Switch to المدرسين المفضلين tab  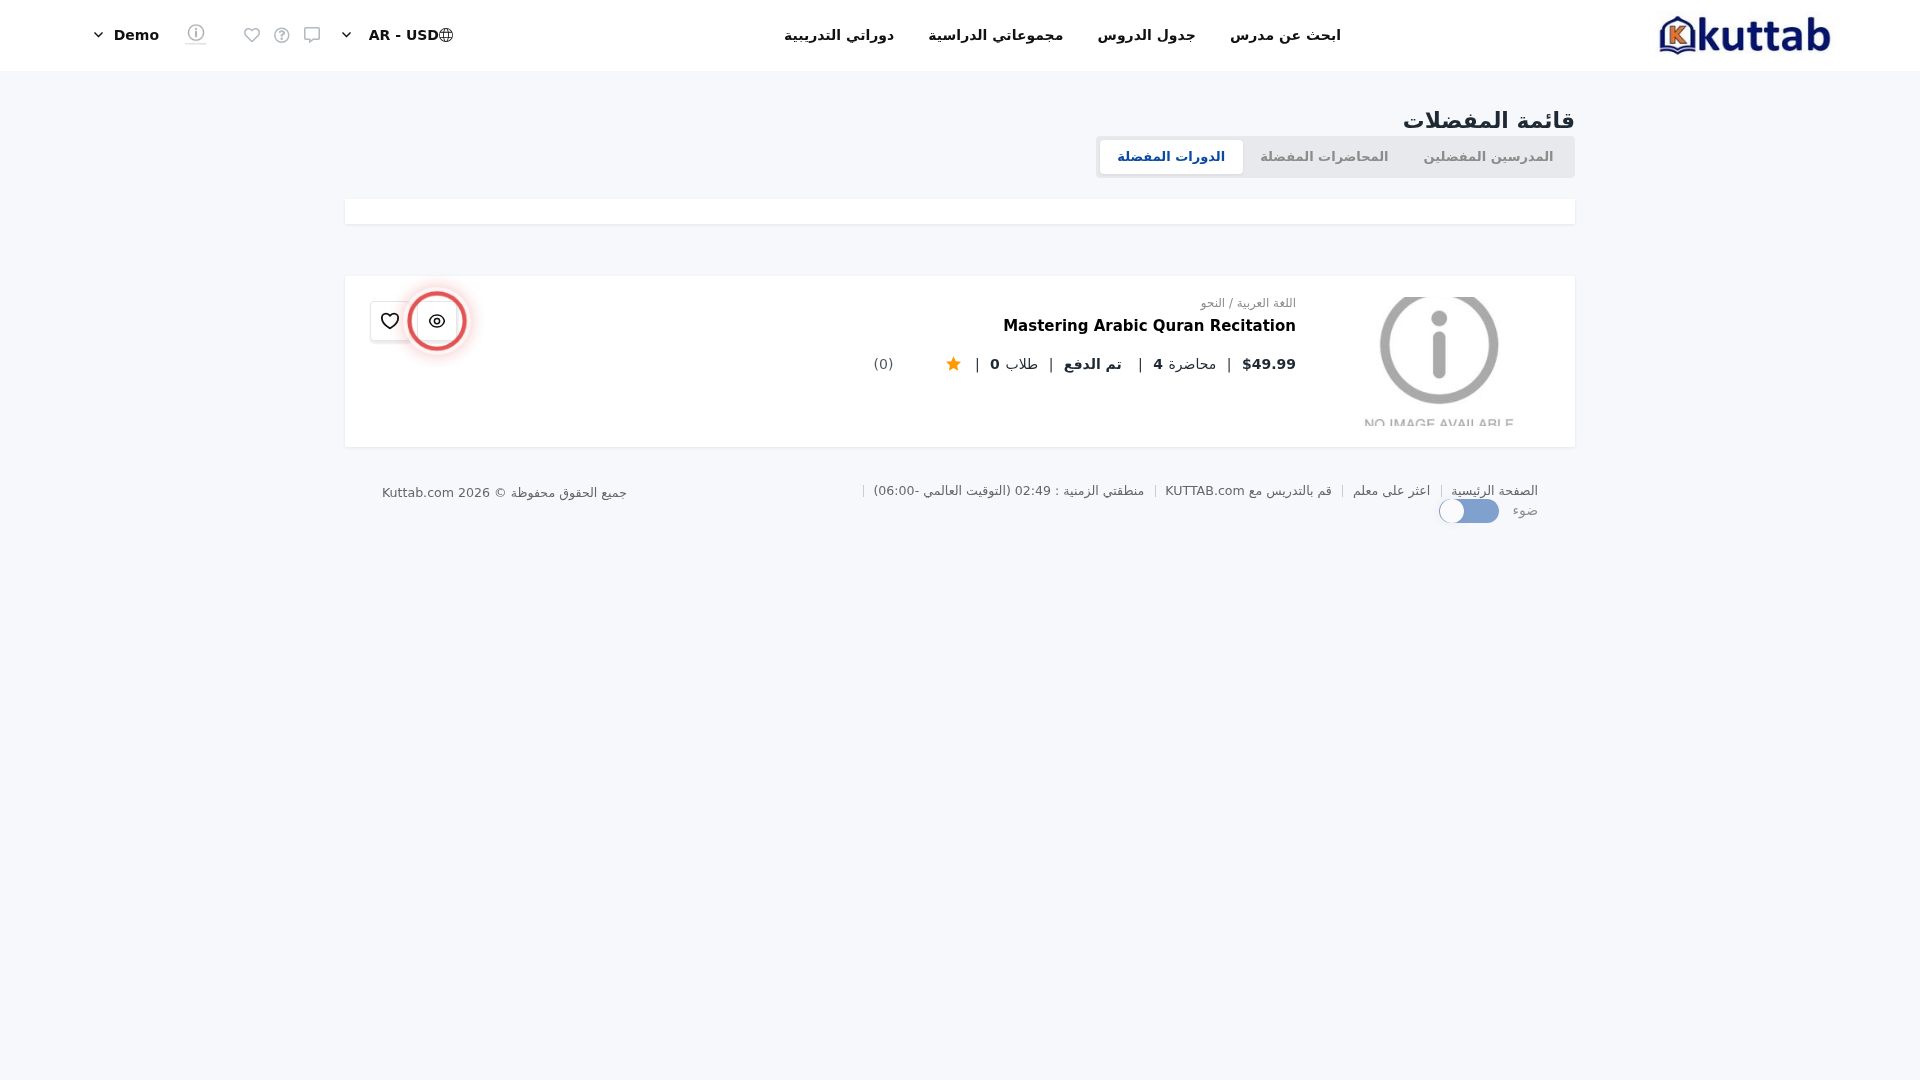coord(1488,157)
